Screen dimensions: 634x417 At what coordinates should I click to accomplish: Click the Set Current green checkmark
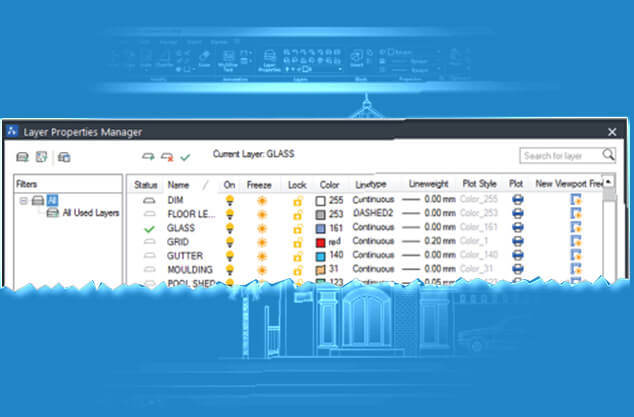[186, 157]
